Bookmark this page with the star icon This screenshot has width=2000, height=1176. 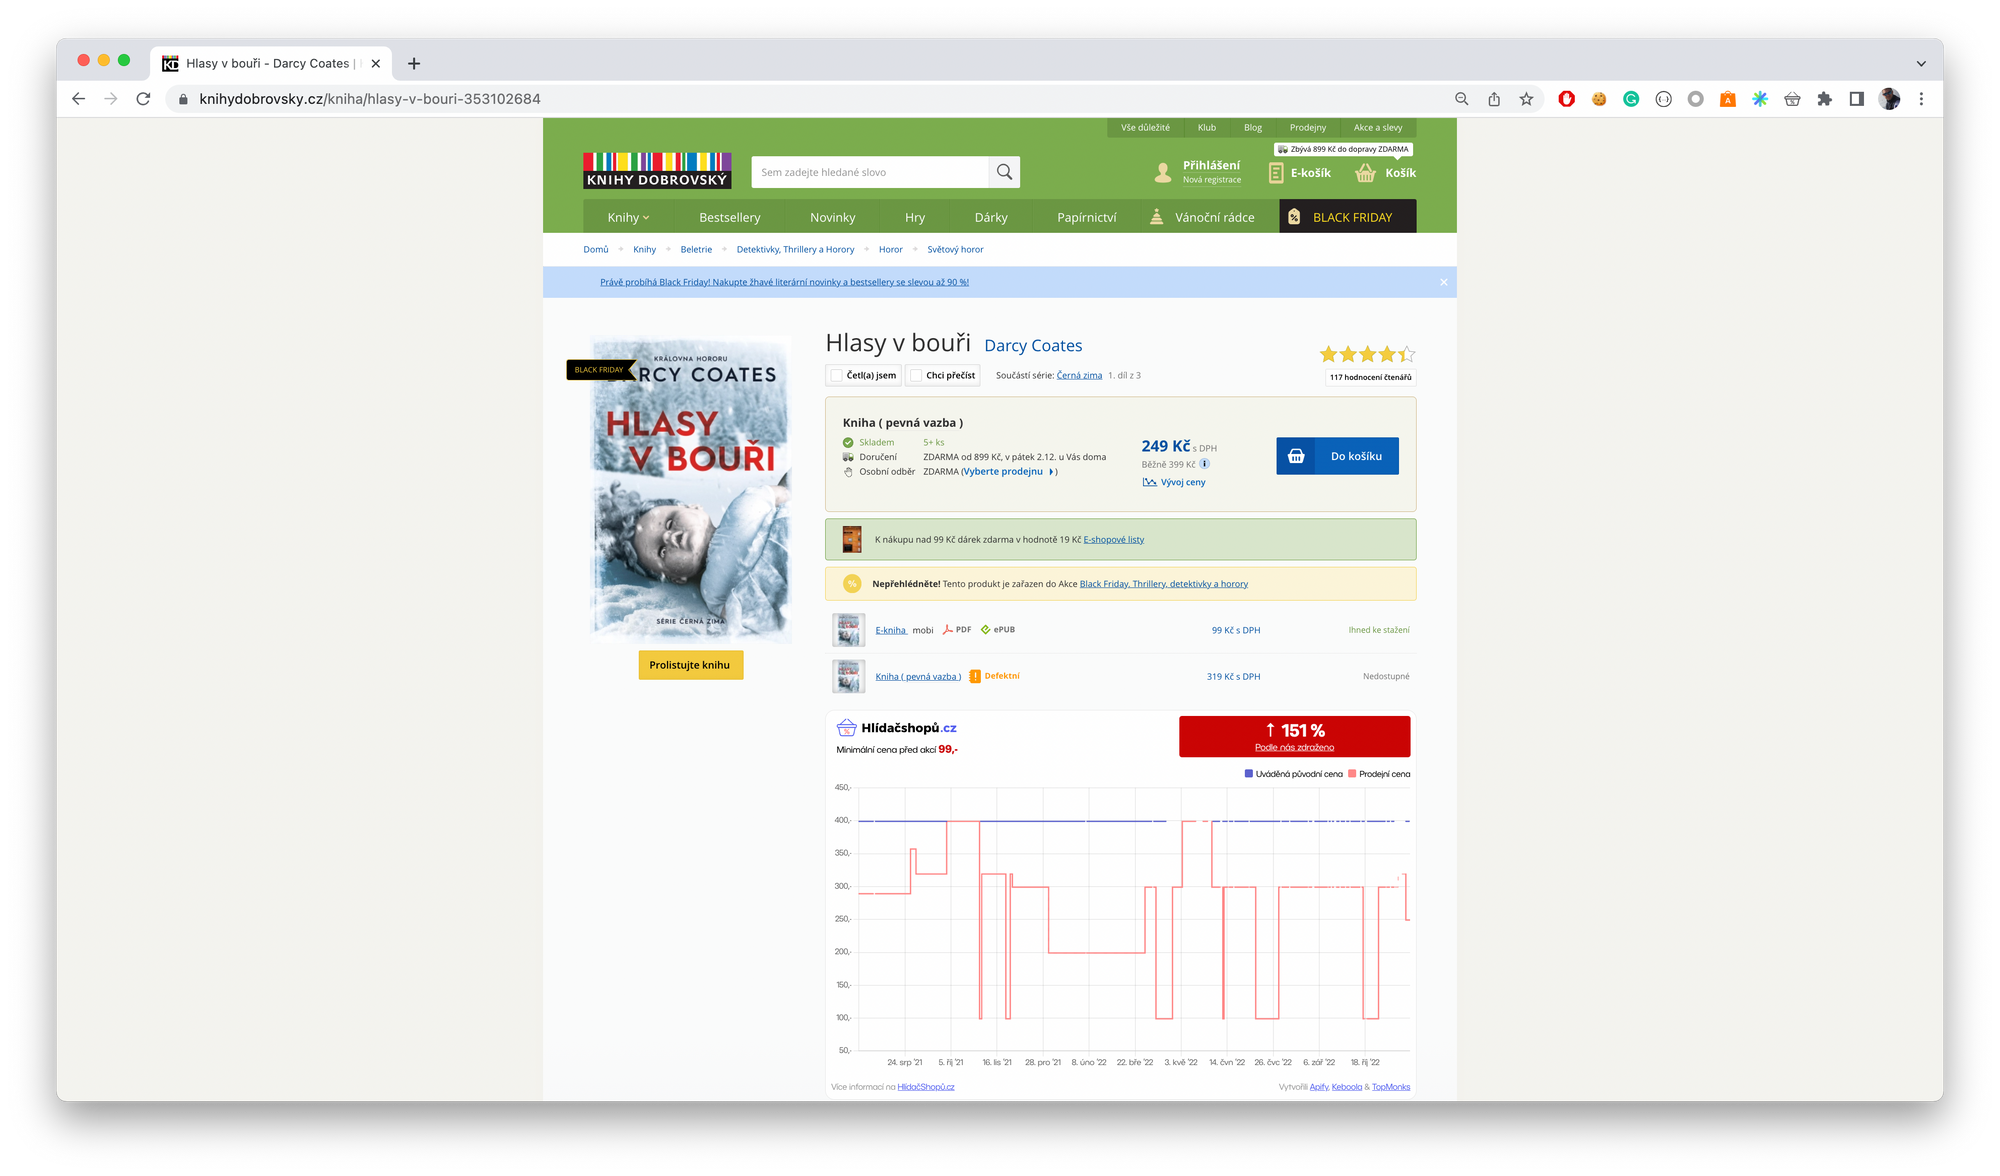click(x=1526, y=99)
